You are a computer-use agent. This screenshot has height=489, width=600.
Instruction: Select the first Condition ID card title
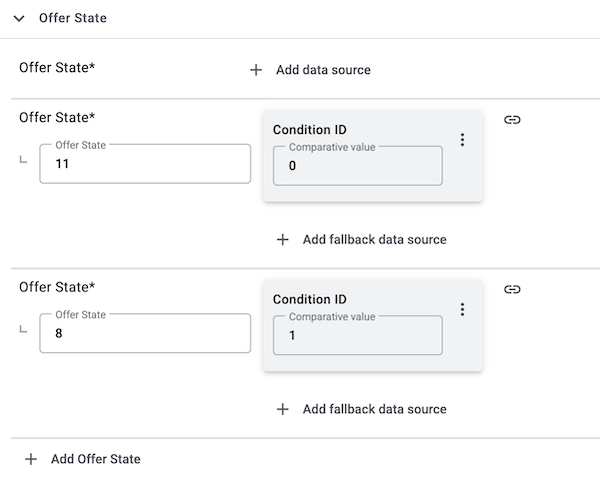(310, 129)
